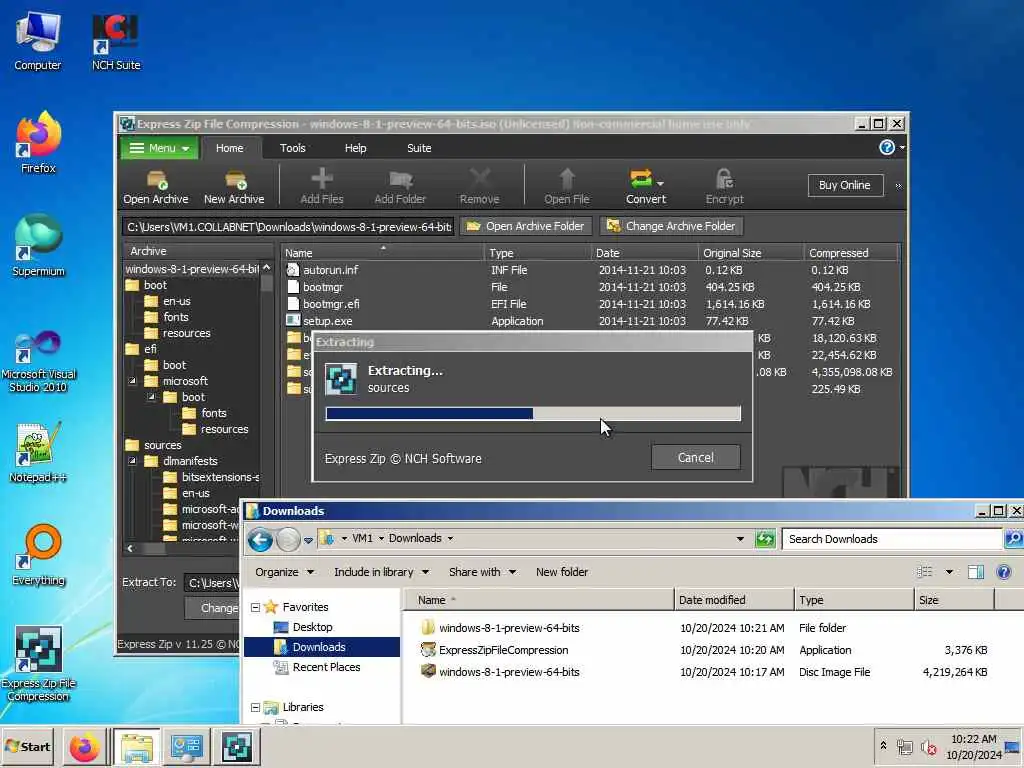Click the Add Files toolbar icon
The height and width of the screenshot is (768, 1024).
321,186
